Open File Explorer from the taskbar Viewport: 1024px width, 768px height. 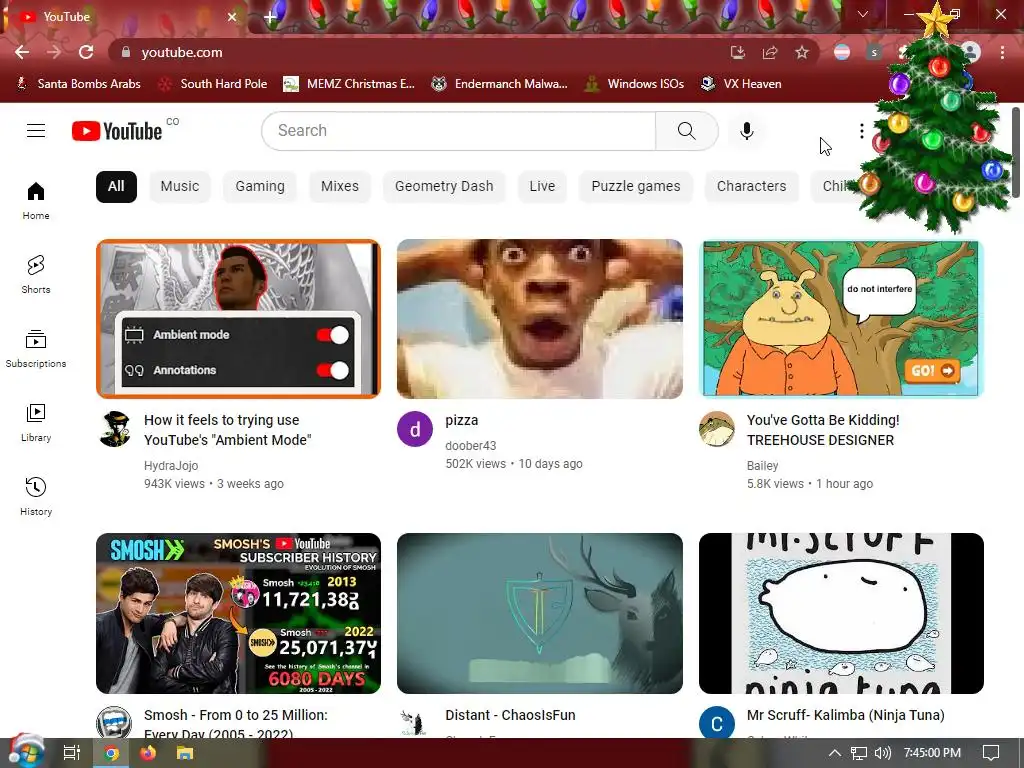click(x=185, y=753)
